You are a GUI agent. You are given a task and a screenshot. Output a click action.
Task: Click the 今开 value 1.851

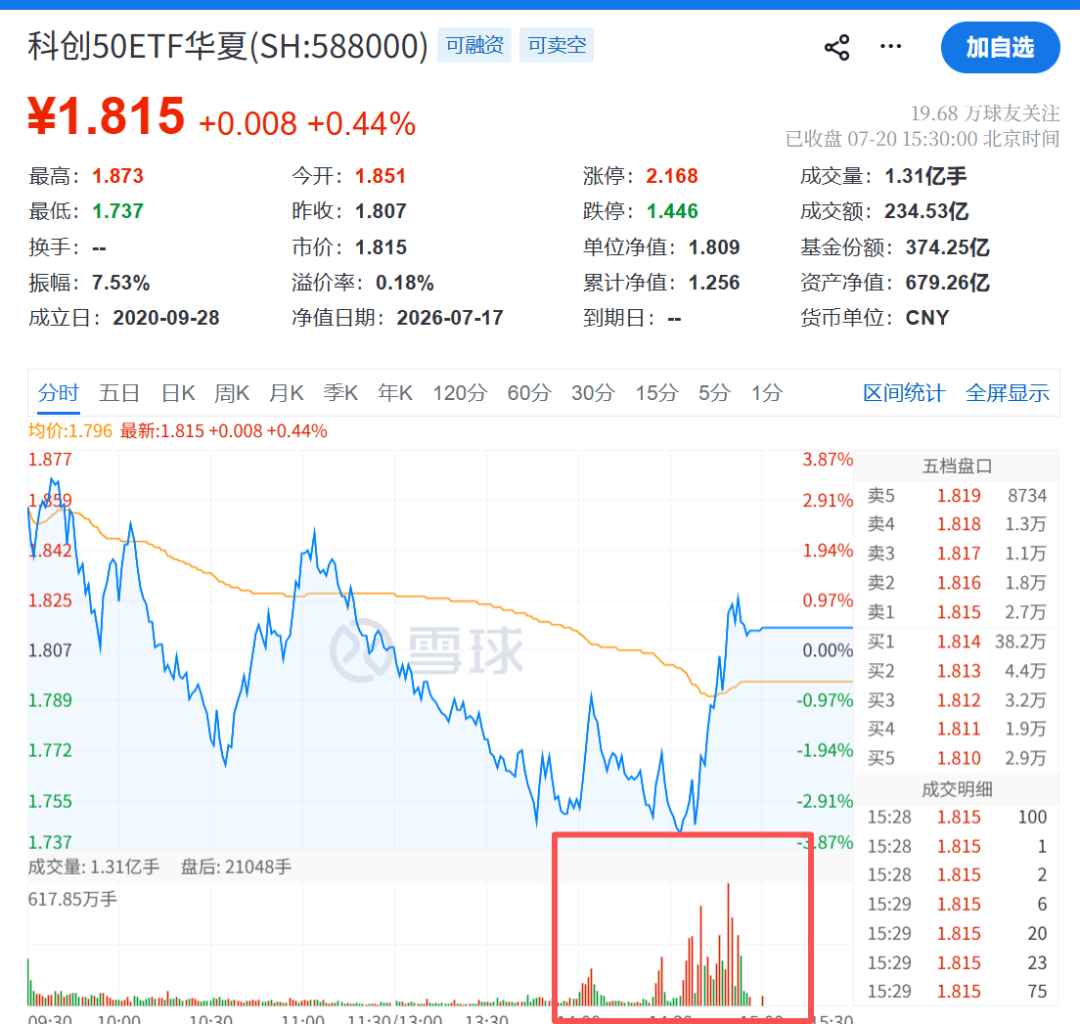(380, 176)
